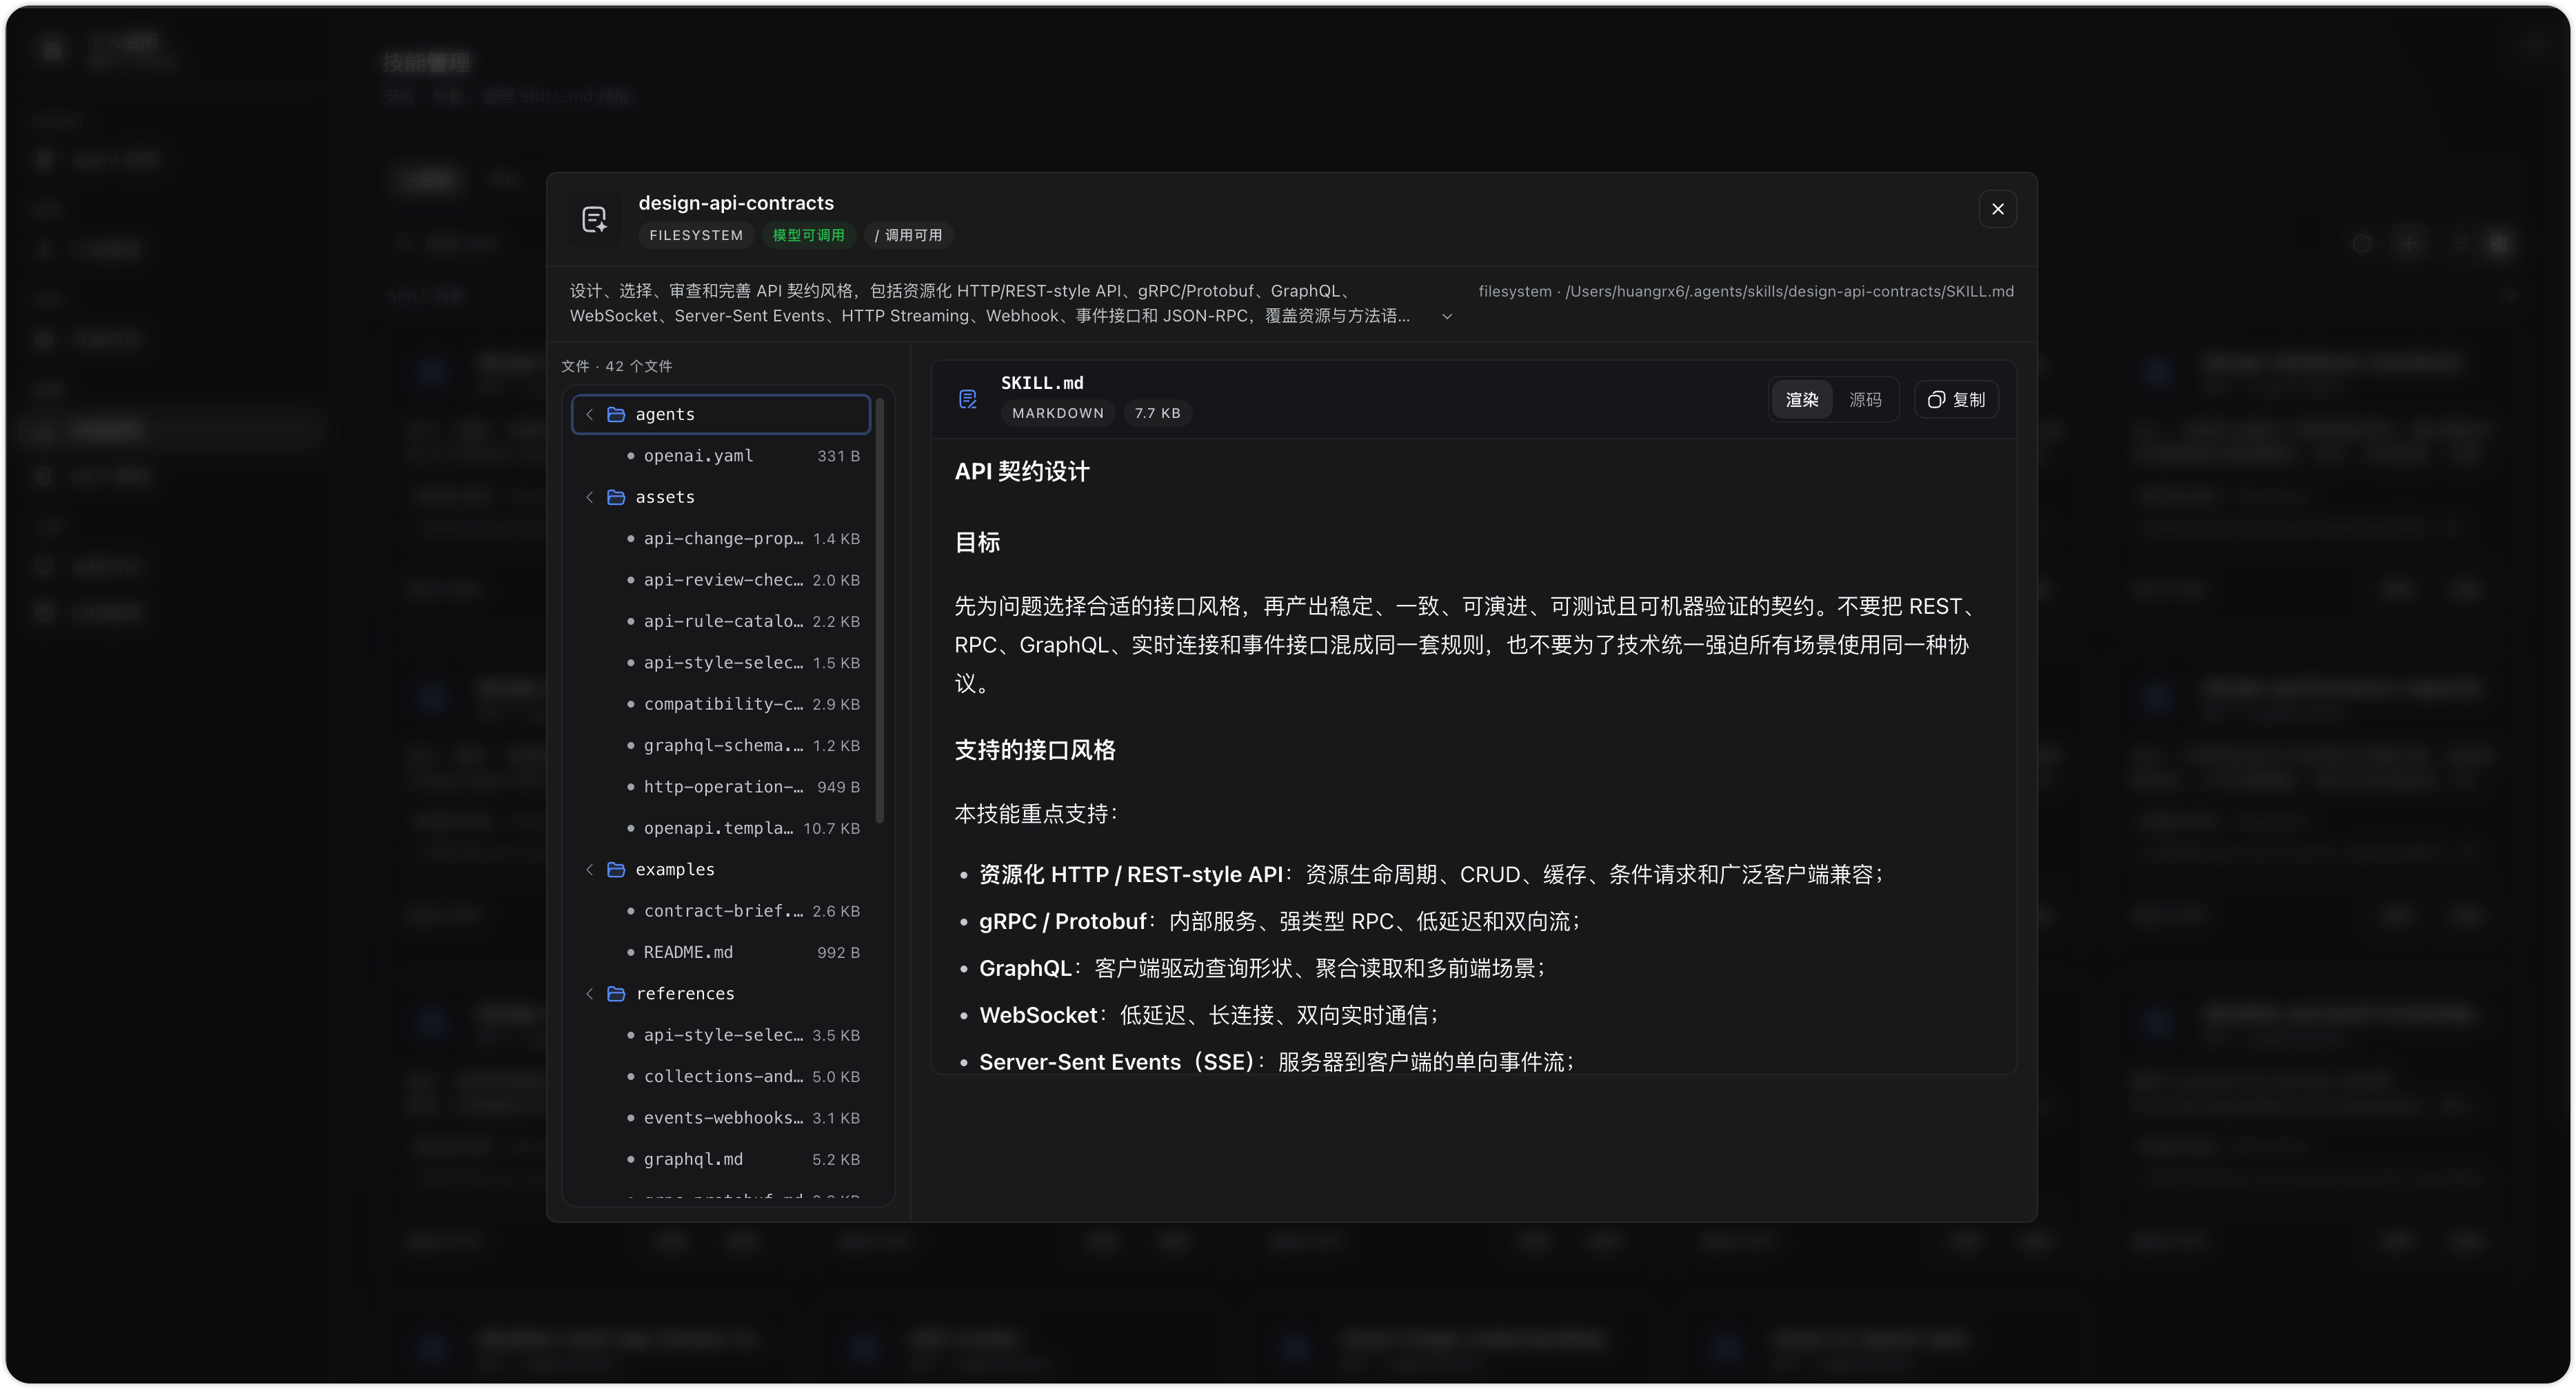
Task: Open the 3.5 KB api-style-selec… file in references
Action: (x=722, y=1035)
